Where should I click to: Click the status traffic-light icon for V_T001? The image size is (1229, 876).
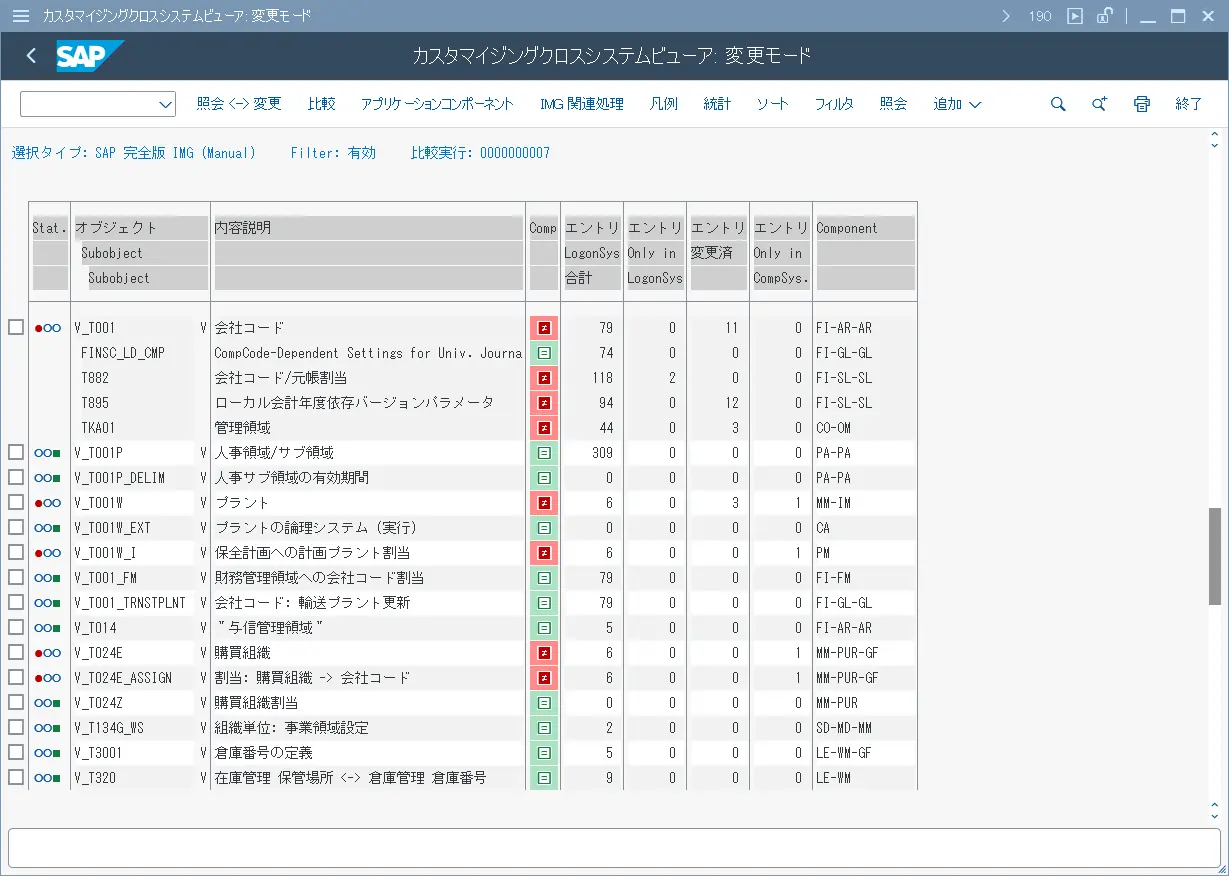tap(48, 328)
